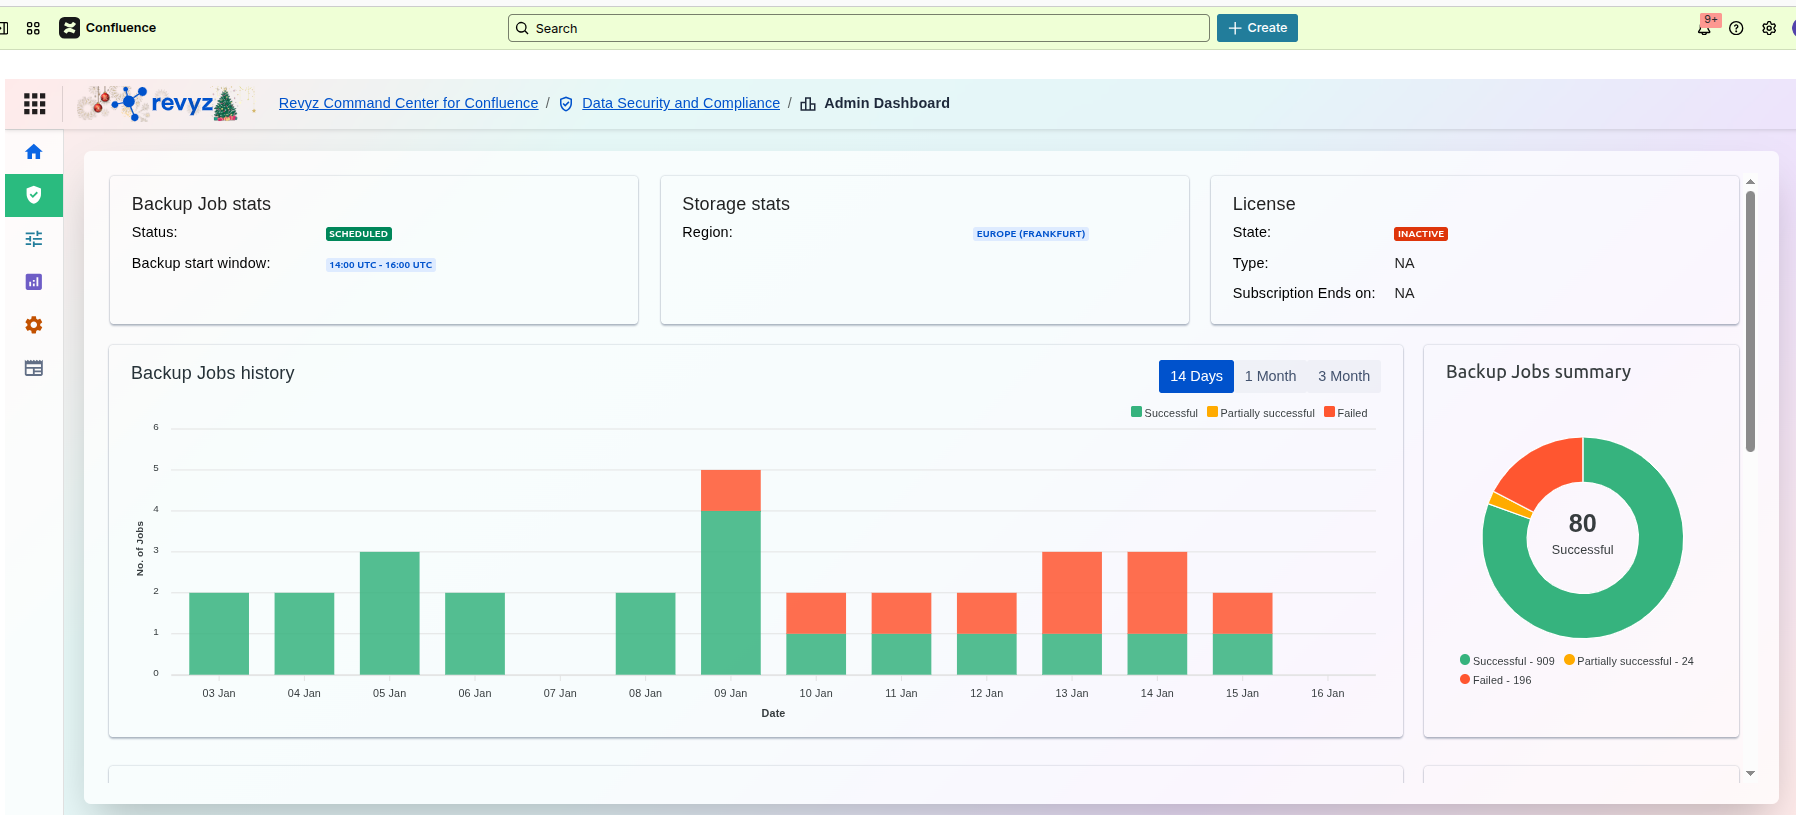
Task: Open Confluence settings gear in header
Action: (1769, 28)
